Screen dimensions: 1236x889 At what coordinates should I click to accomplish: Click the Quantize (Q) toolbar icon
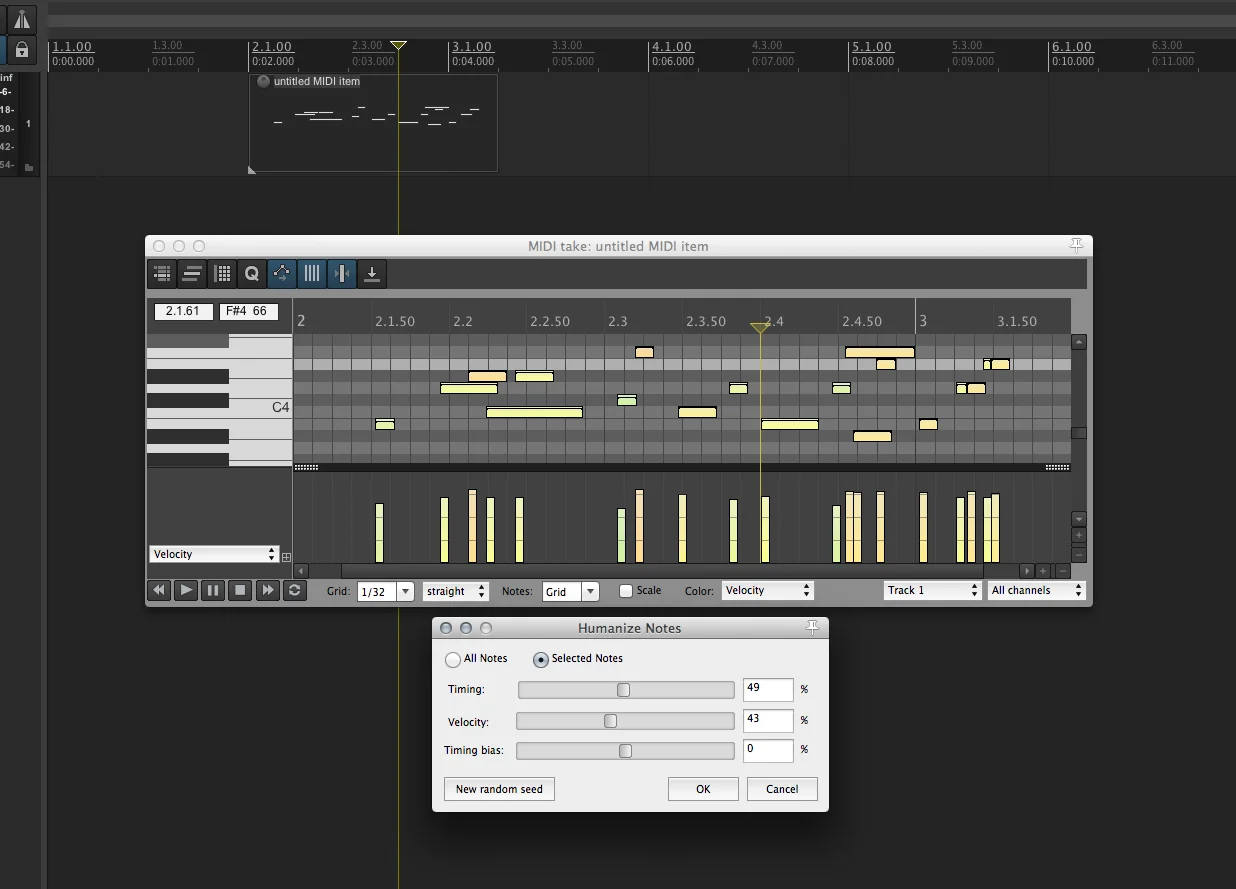(252, 274)
